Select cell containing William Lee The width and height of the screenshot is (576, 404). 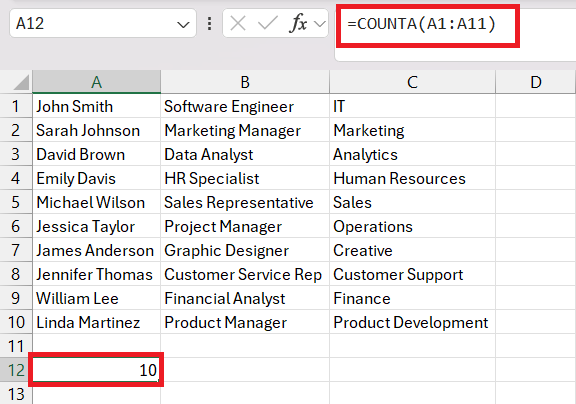click(97, 298)
